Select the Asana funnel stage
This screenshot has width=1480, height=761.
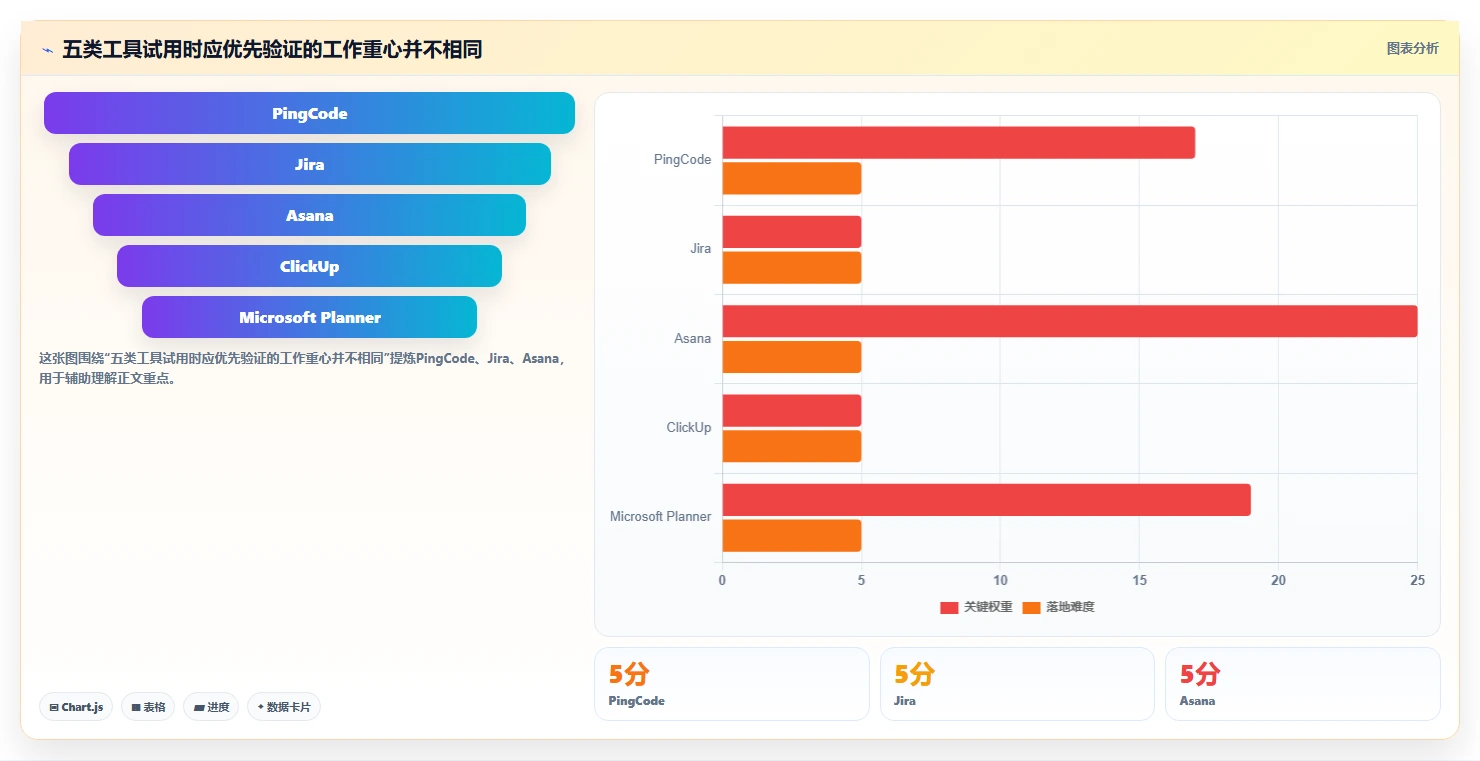click(x=309, y=215)
